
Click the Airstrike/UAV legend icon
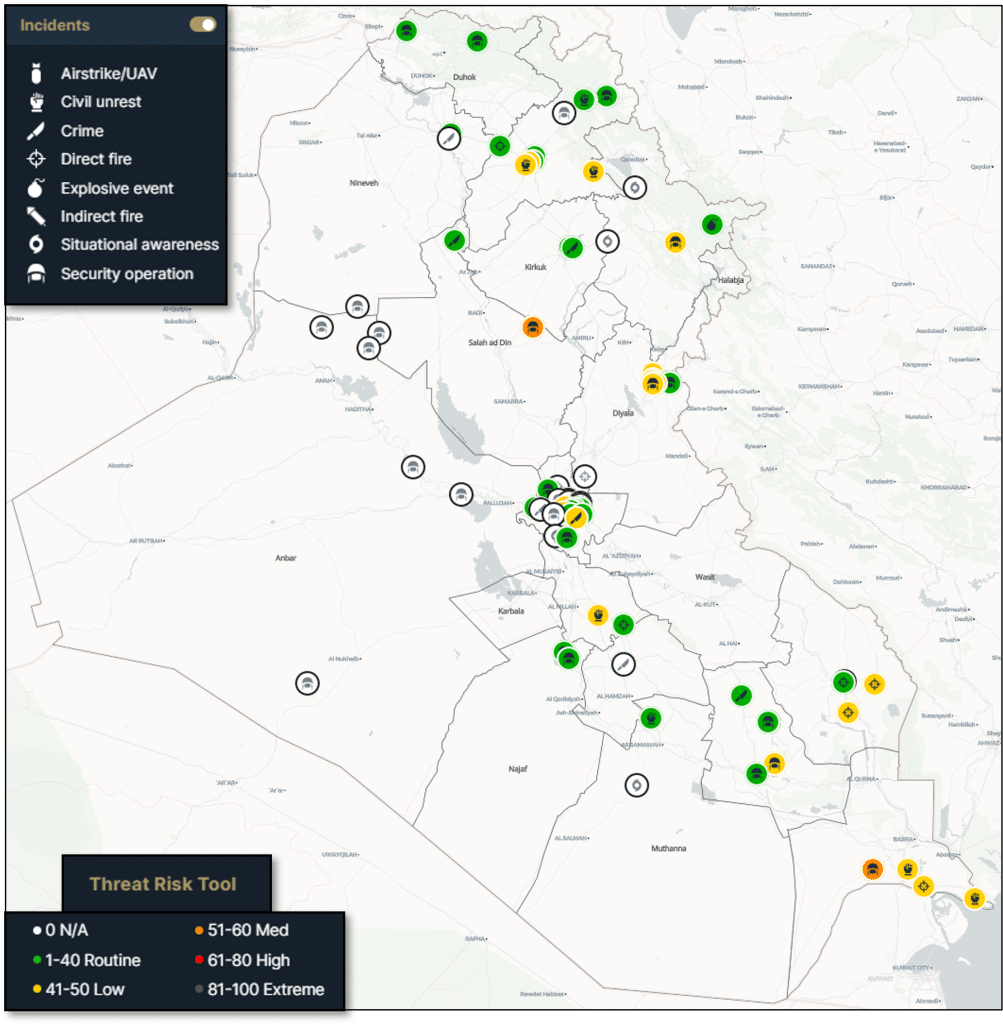[x=37, y=74]
